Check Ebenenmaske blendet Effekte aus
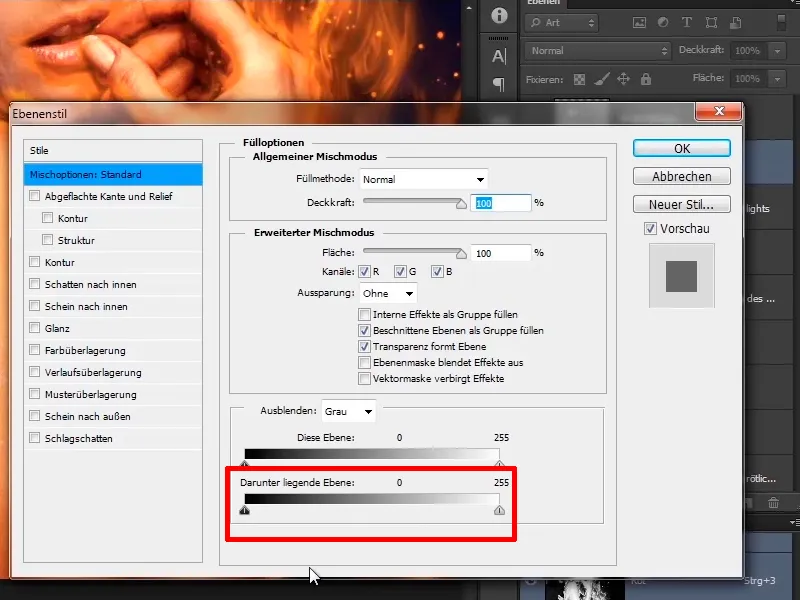Screen dimensions: 800x600 (364, 362)
